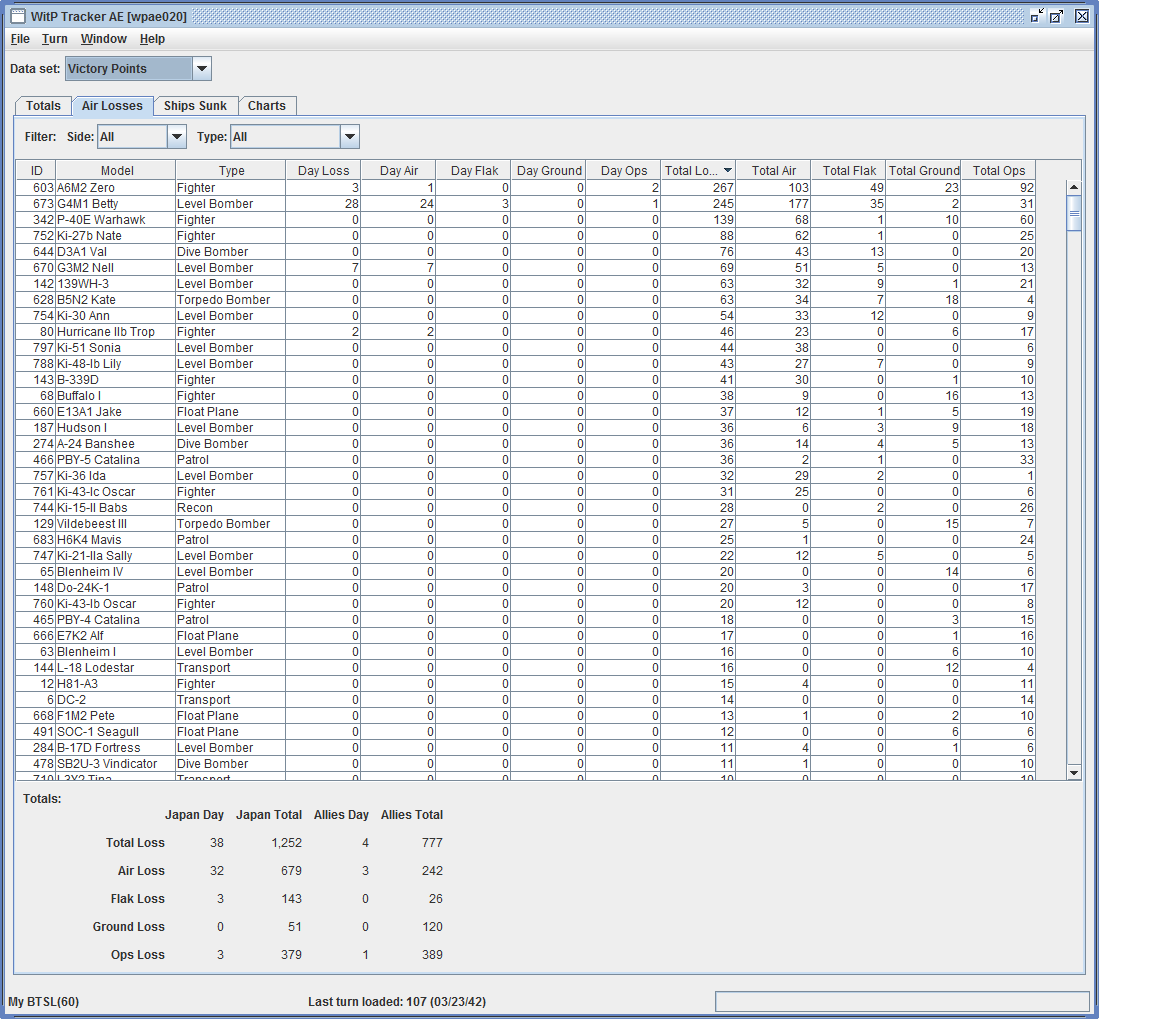Select the A6M2 Zero row
Screen dimensions: 1152x1019
click(526, 188)
